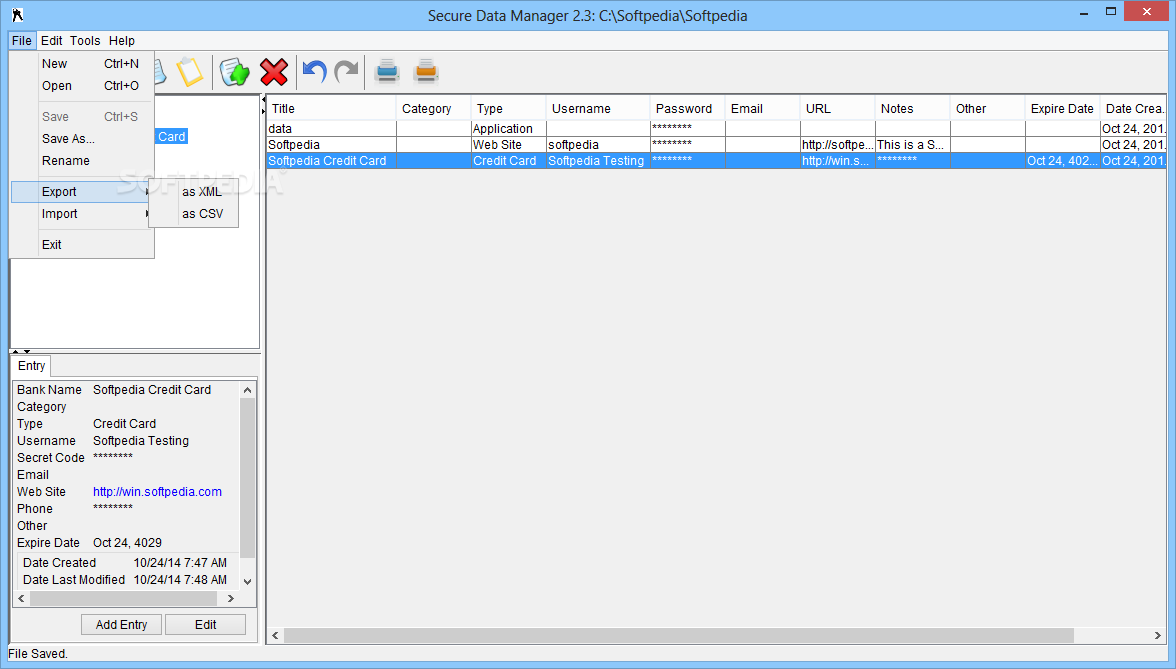Click the 'Softpedia Testing' username table cell

598,160
